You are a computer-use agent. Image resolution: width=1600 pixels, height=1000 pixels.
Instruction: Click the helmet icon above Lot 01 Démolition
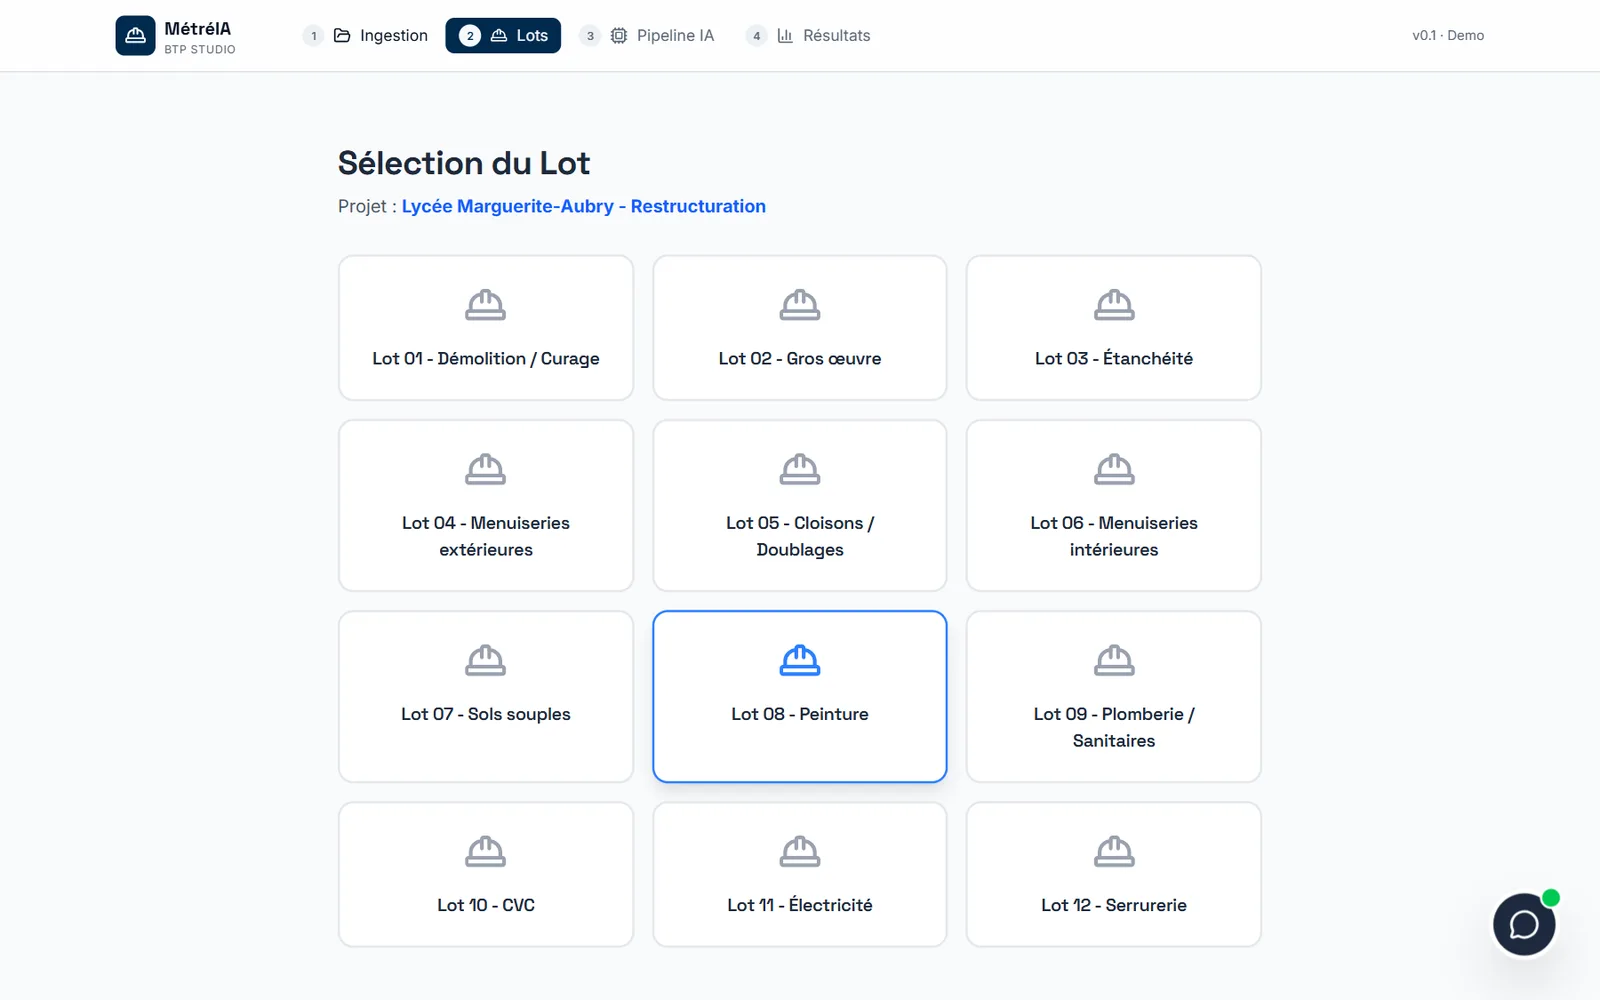click(x=486, y=304)
